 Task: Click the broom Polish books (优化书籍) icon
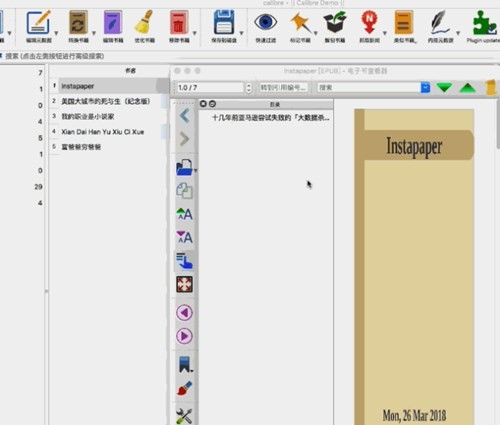click(x=144, y=22)
